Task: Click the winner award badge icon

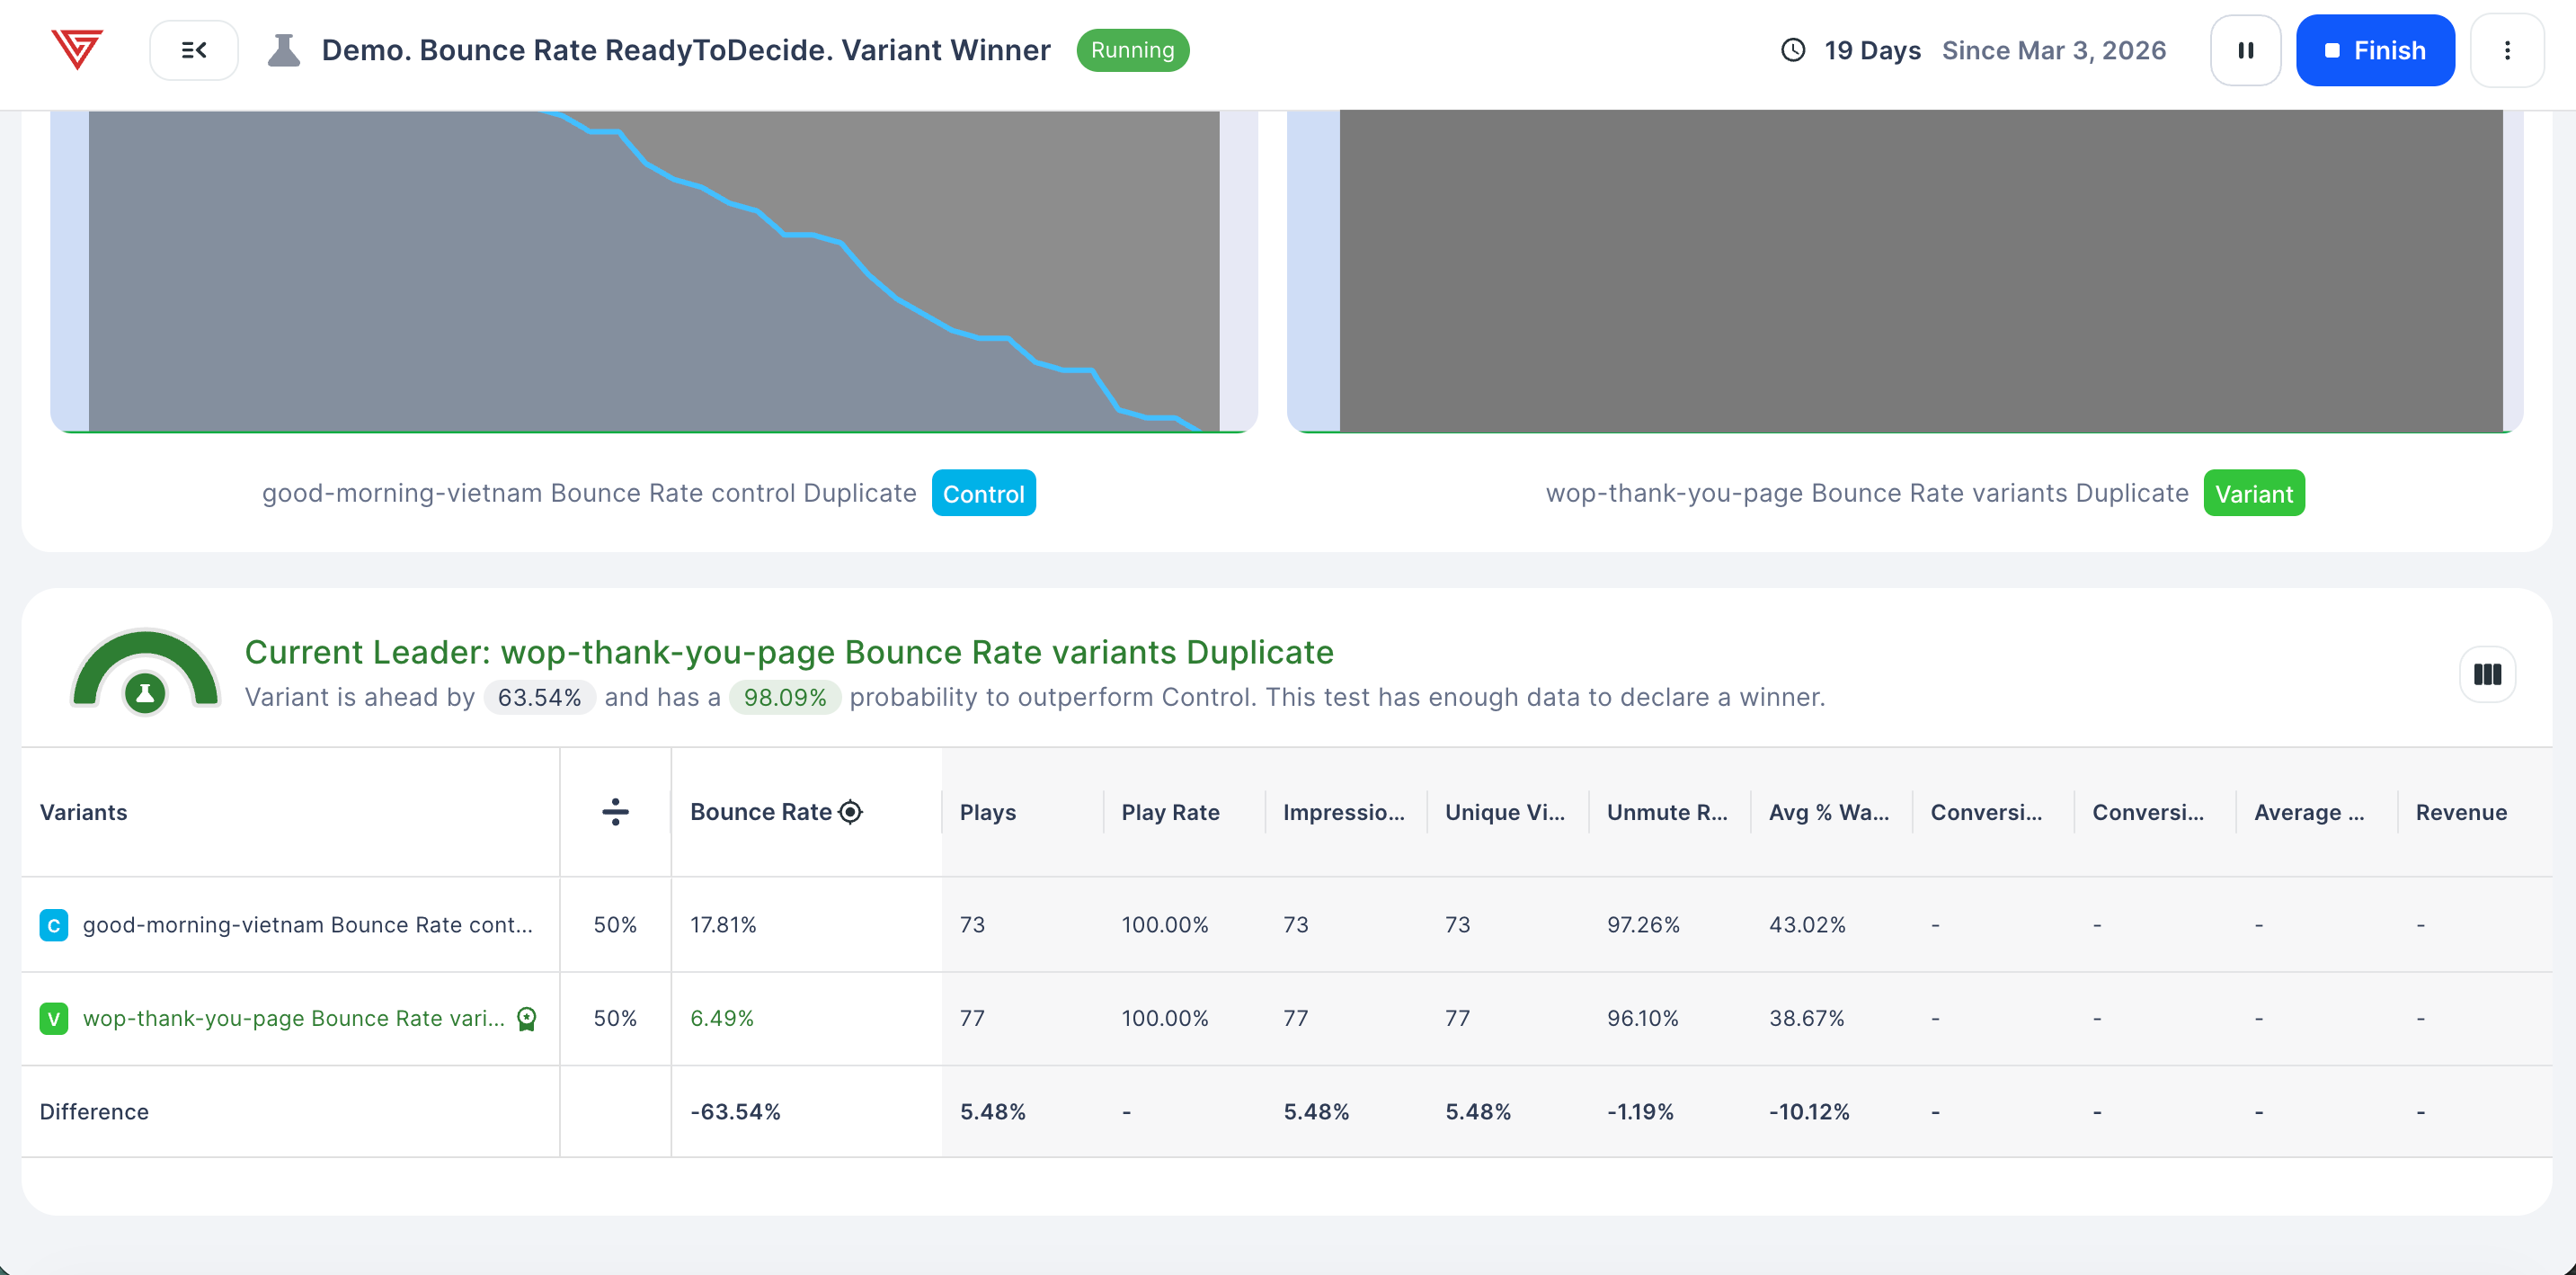Action: (x=526, y=1018)
